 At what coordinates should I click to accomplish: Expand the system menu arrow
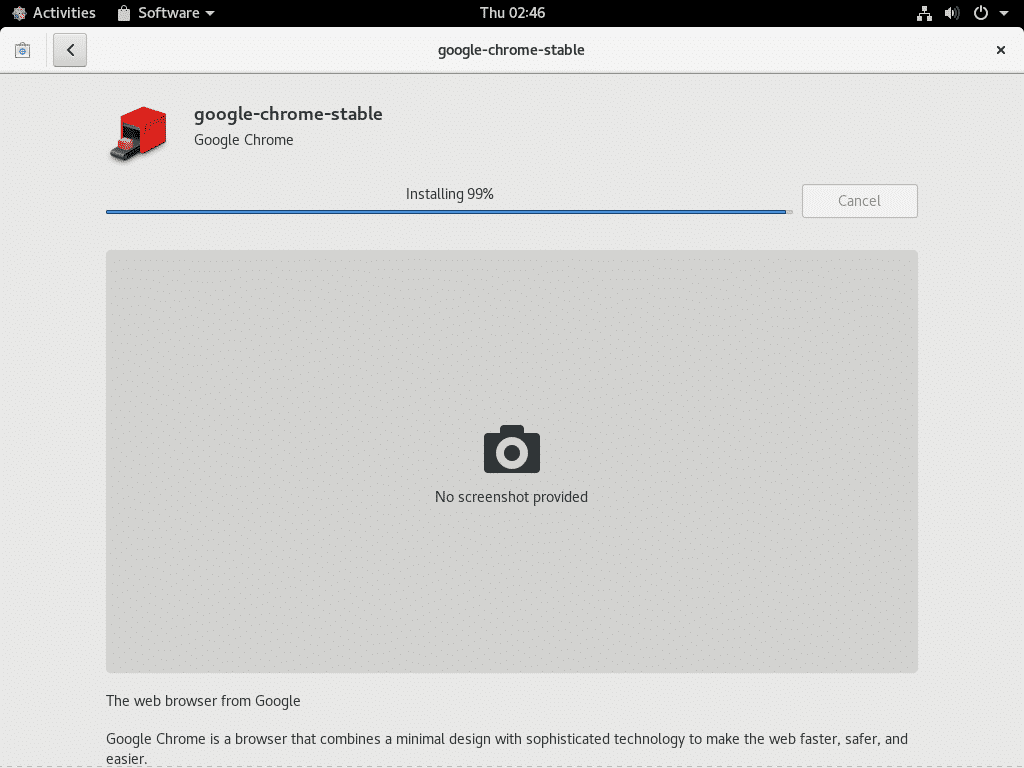(x=1003, y=13)
